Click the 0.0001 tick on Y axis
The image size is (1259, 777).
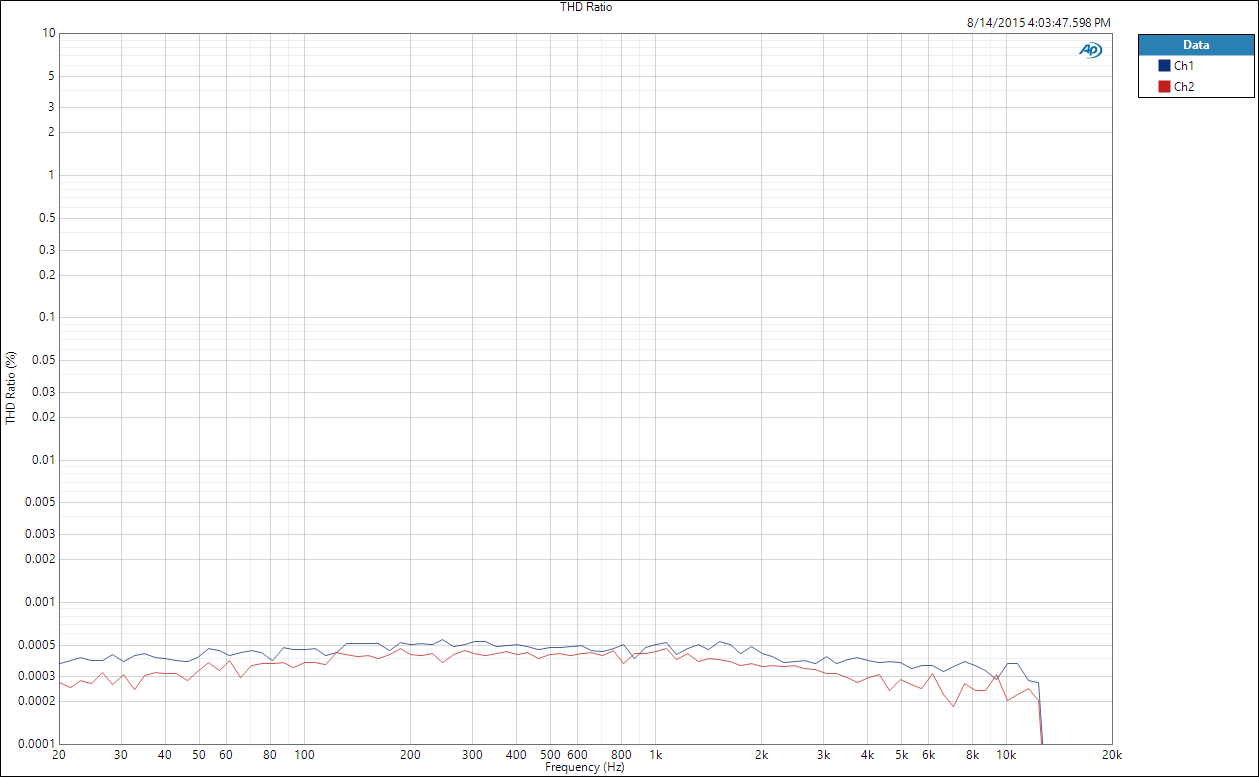coord(37,744)
